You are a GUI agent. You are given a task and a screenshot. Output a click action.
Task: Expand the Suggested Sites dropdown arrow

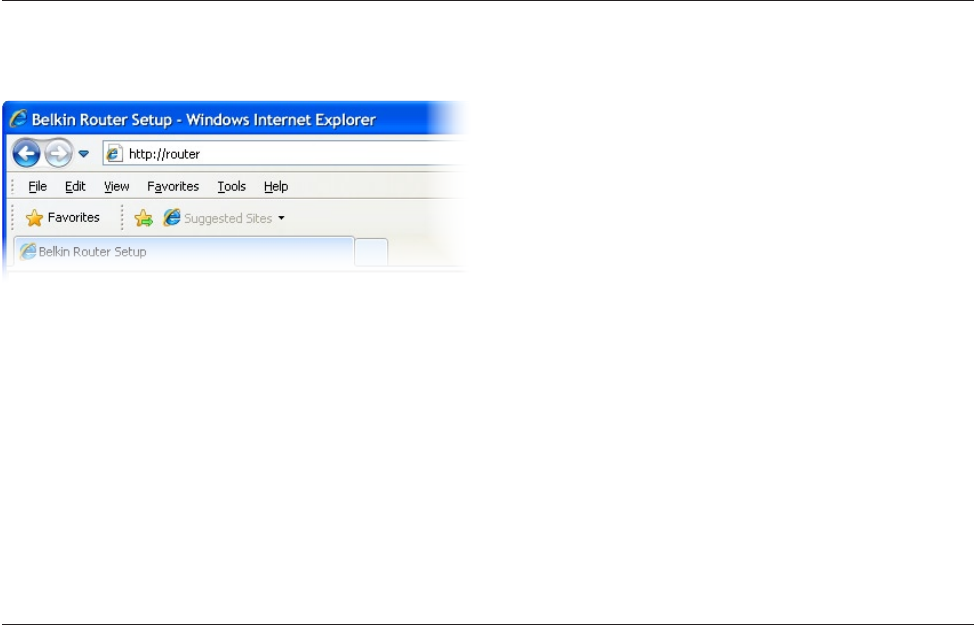click(281, 218)
